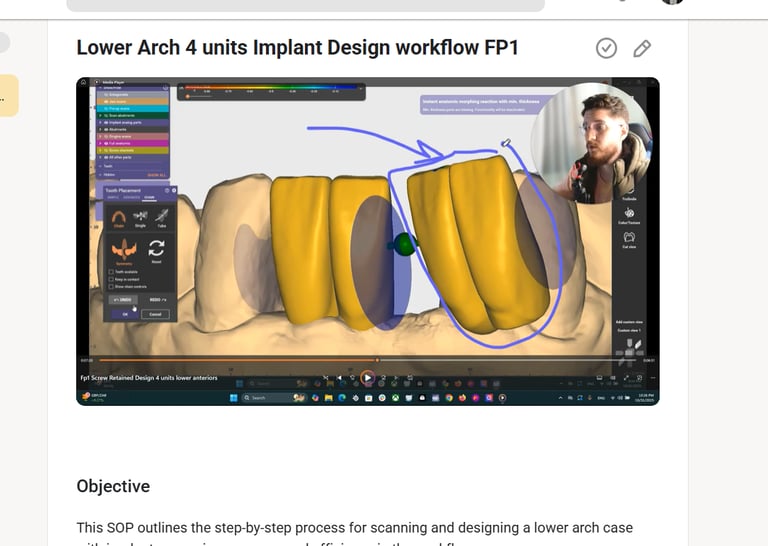Open Microsoft Edge icon in taskbar
The image size is (768, 546).
point(341,398)
